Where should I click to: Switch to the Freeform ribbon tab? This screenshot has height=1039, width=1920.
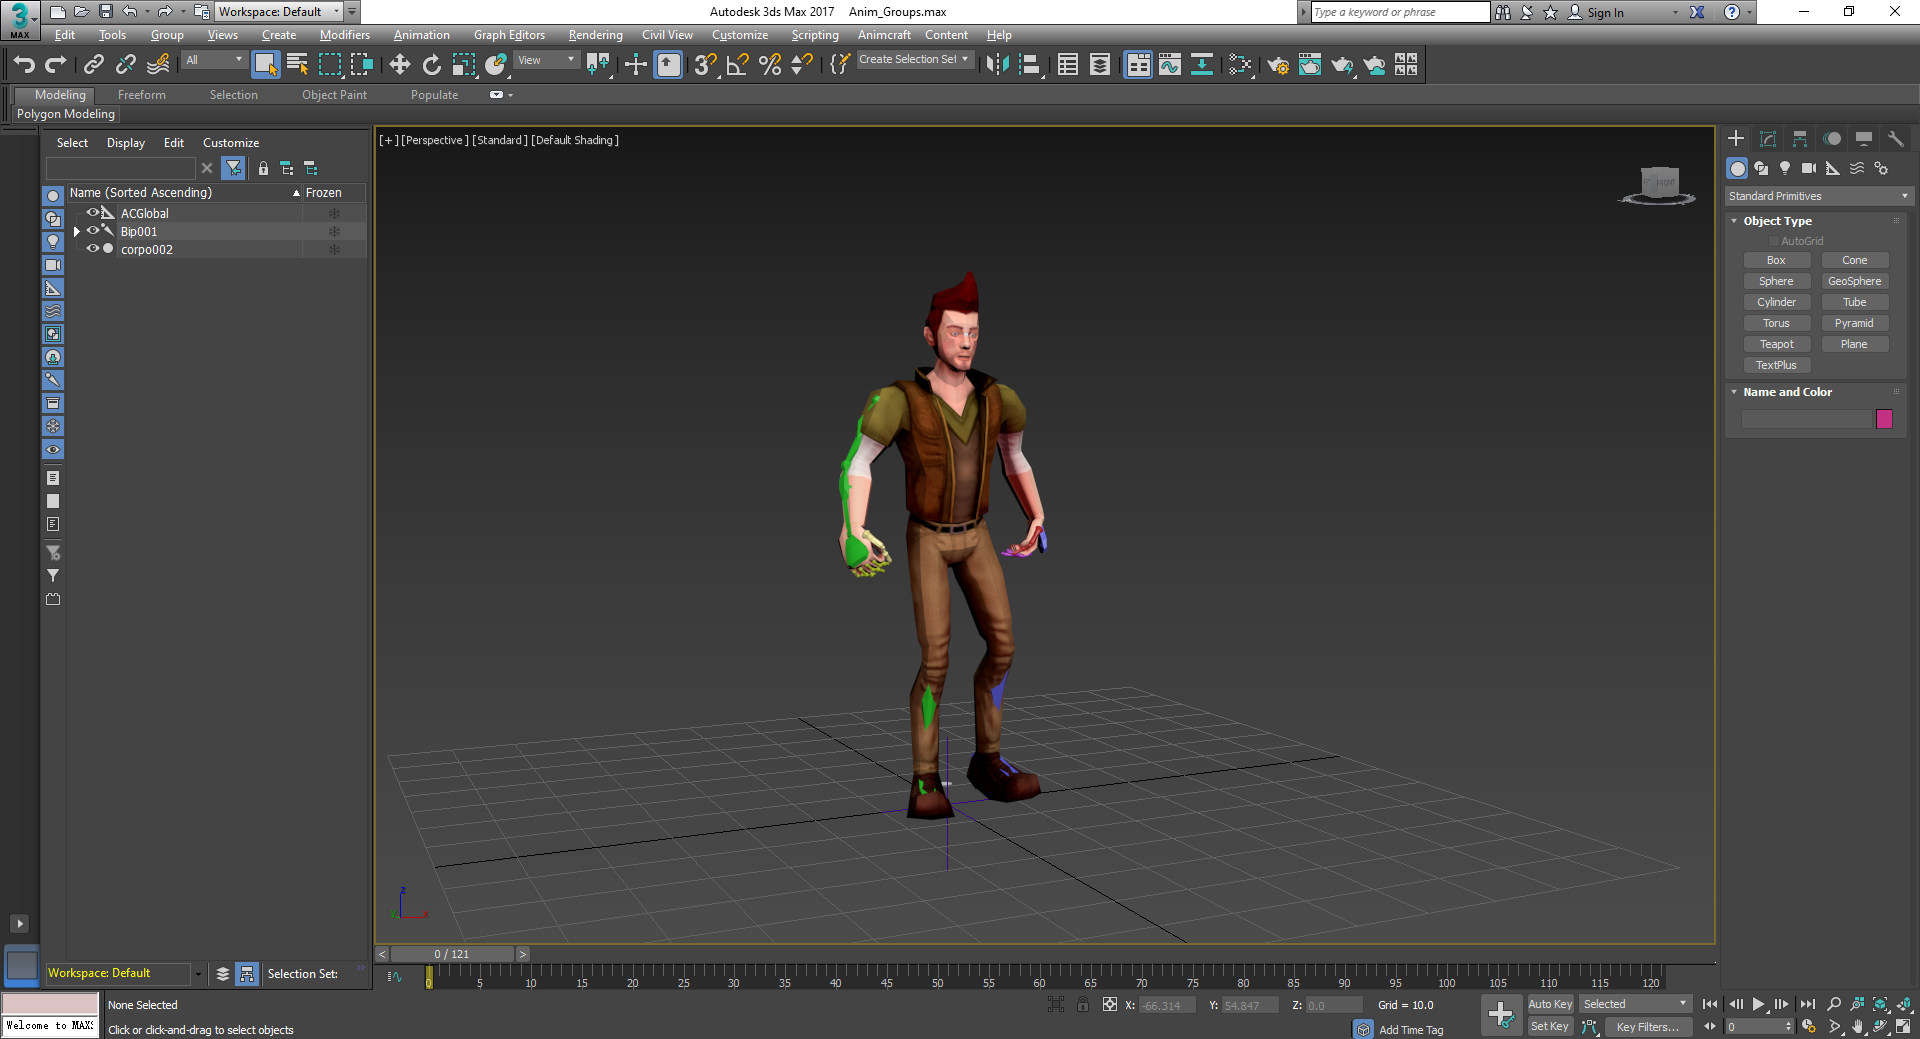(x=142, y=95)
